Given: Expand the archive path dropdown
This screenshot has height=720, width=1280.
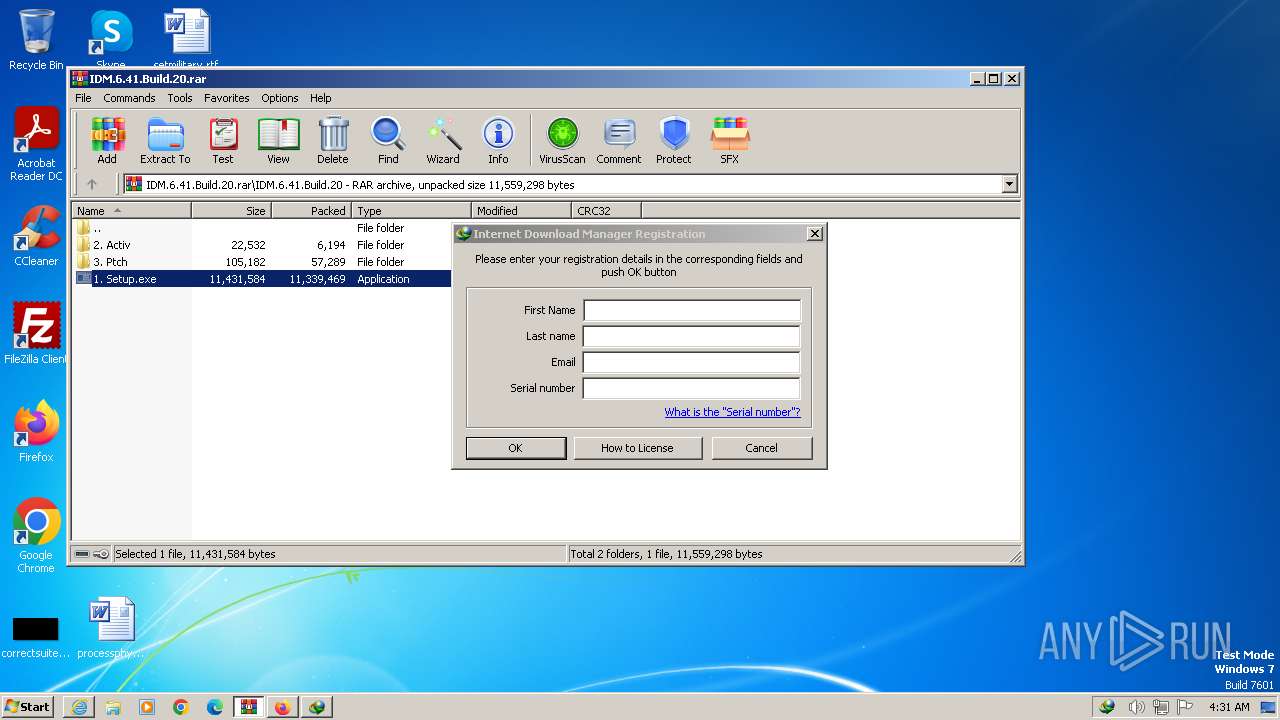Looking at the screenshot, I should pyautogui.click(x=1009, y=184).
